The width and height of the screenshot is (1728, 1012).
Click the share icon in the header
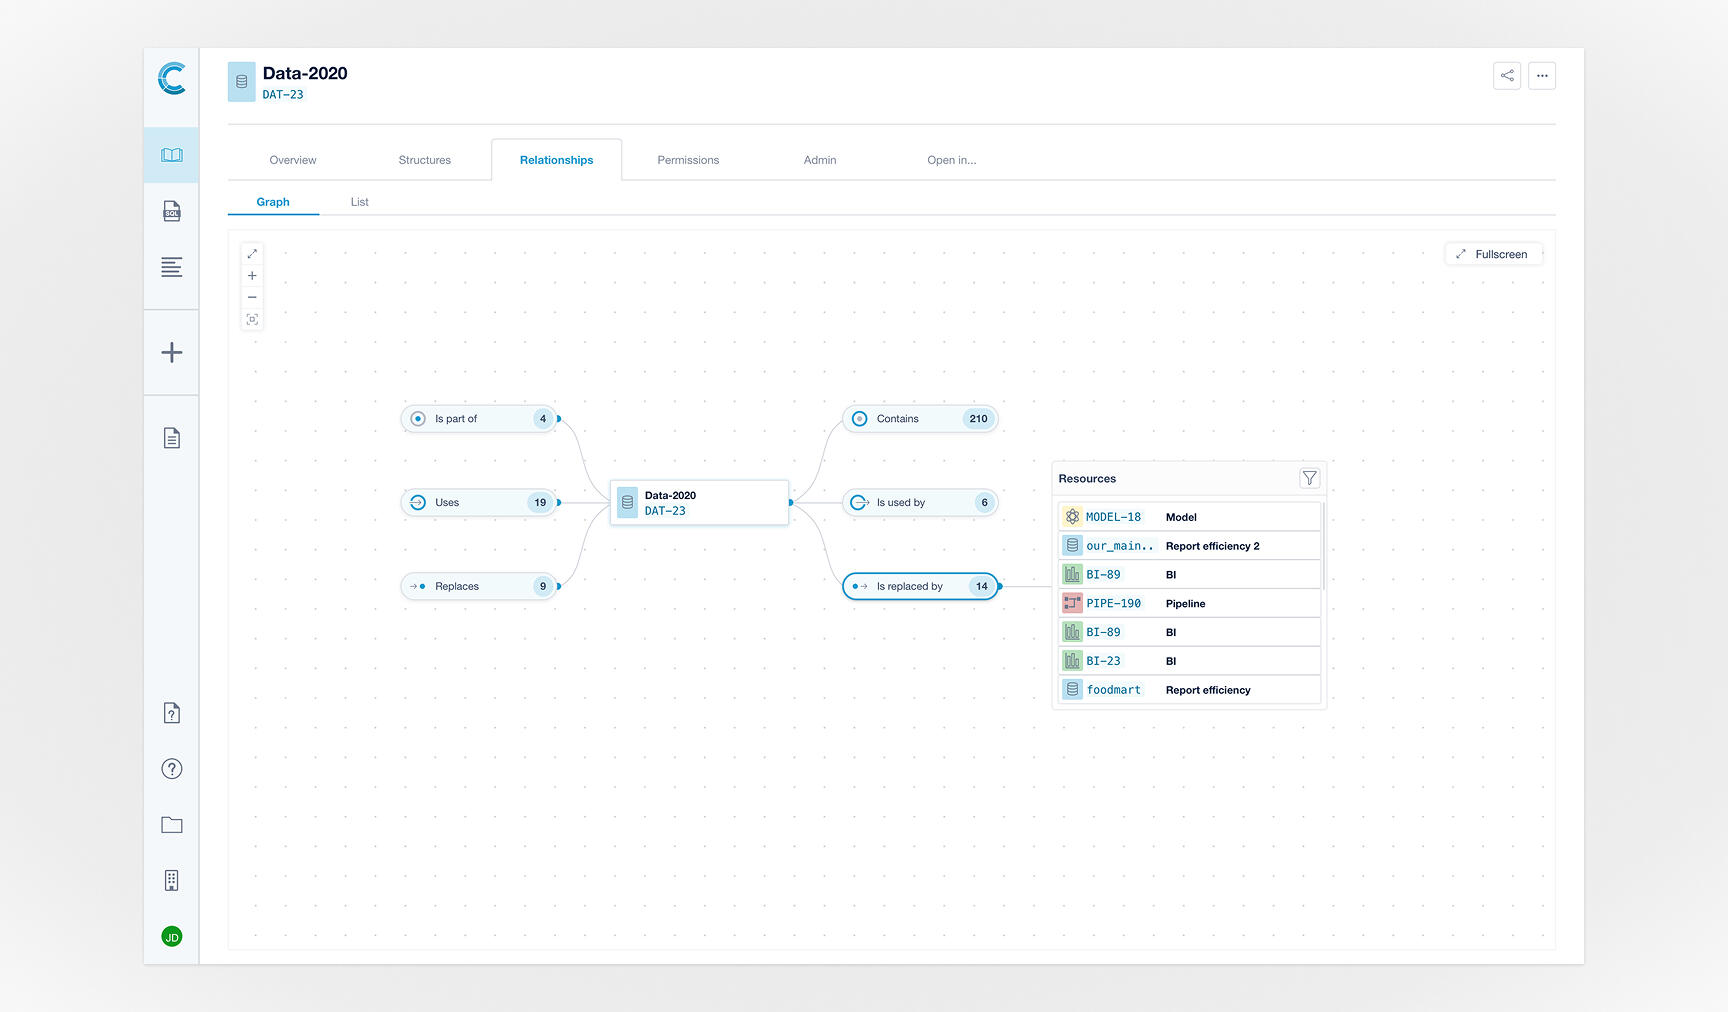pos(1506,76)
